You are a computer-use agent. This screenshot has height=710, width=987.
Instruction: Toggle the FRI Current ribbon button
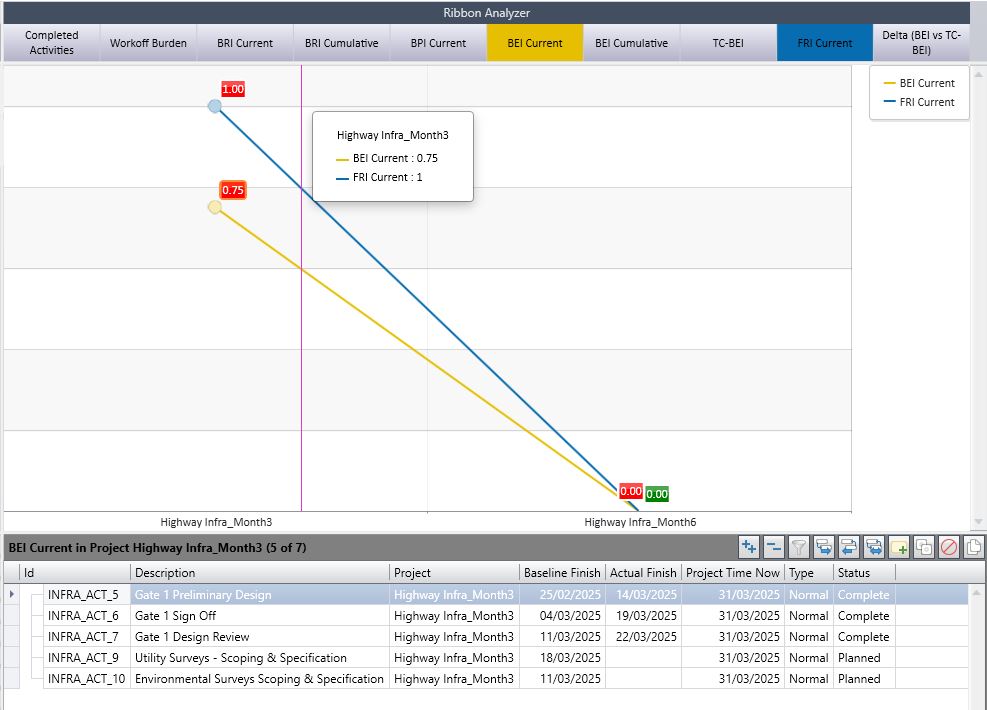click(x=825, y=43)
